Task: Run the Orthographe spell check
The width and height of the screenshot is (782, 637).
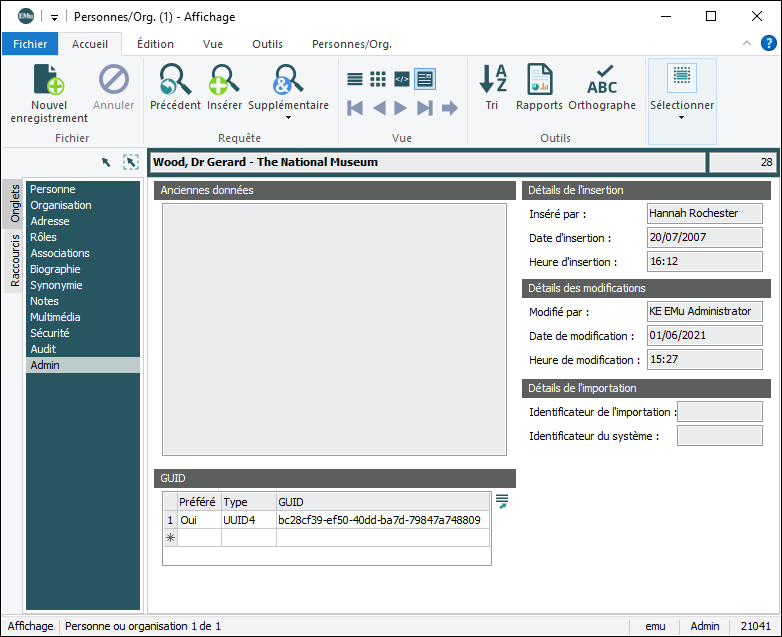Action: click(602, 80)
